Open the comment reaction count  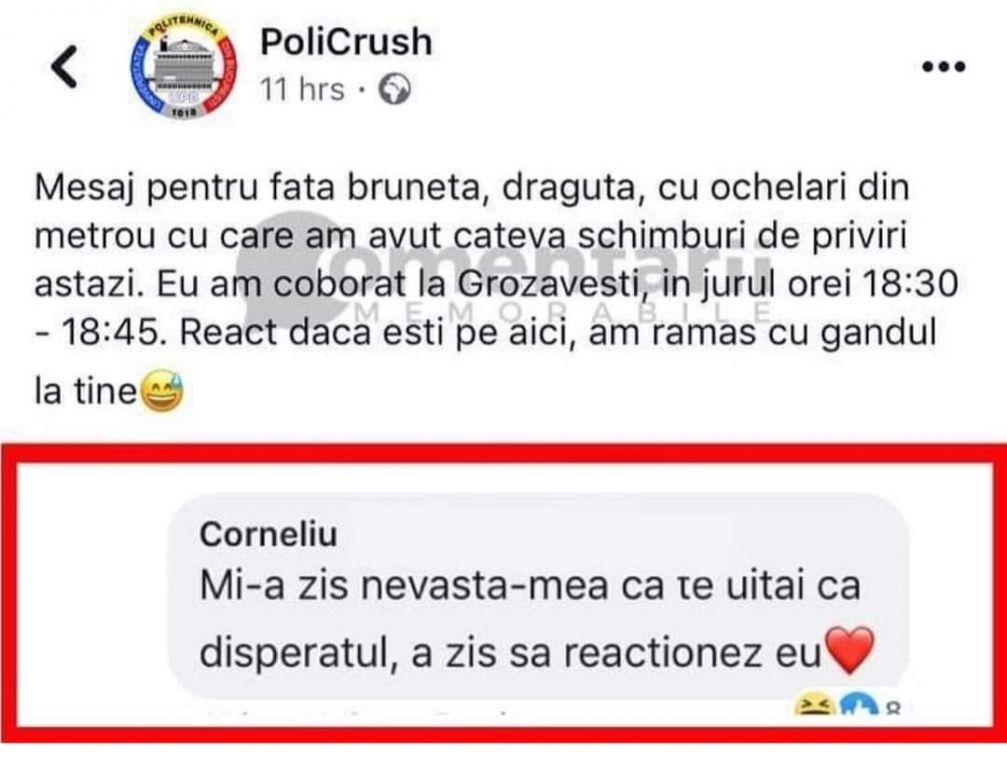(x=893, y=708)
